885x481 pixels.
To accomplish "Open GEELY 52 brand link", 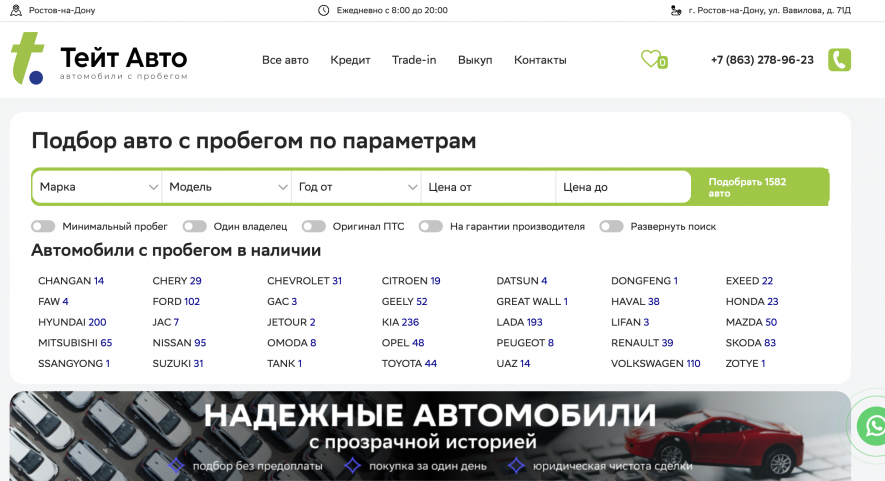I will pos(404,301).
